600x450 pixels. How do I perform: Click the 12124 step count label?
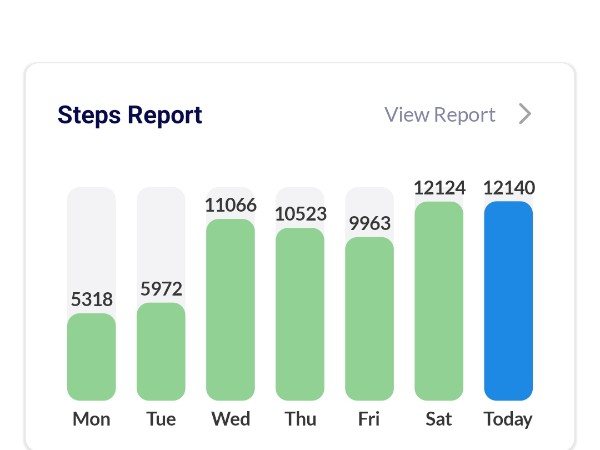[x=439, y=188]
